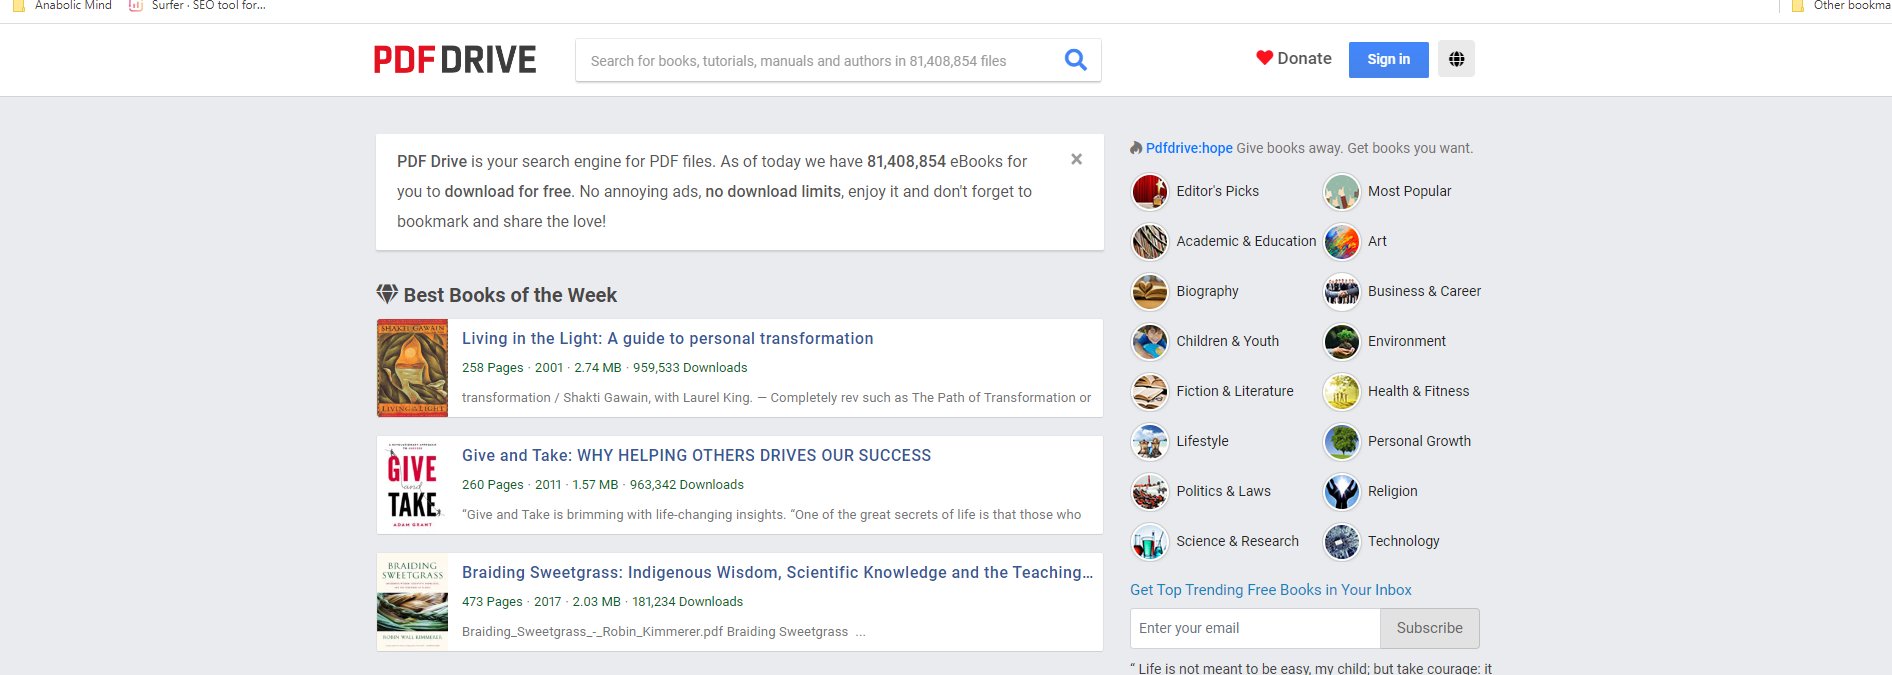
Task: Open the Most Popular text link
Action: [1409, 191]
